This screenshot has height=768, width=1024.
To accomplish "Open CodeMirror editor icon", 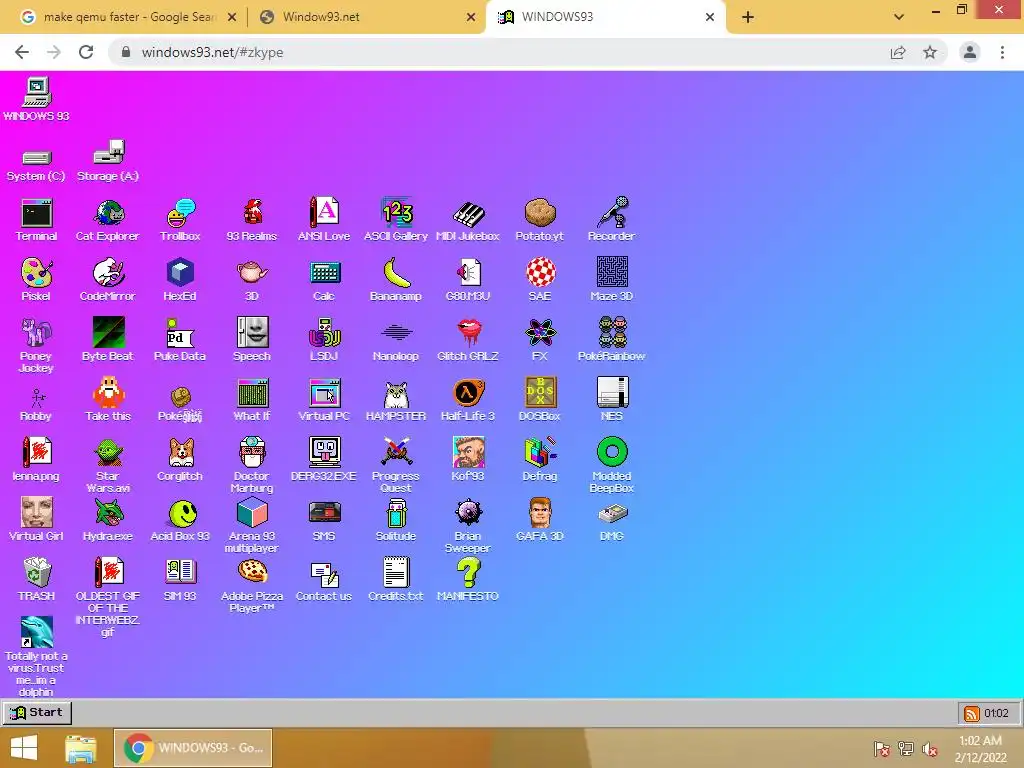I will (108, 280).
